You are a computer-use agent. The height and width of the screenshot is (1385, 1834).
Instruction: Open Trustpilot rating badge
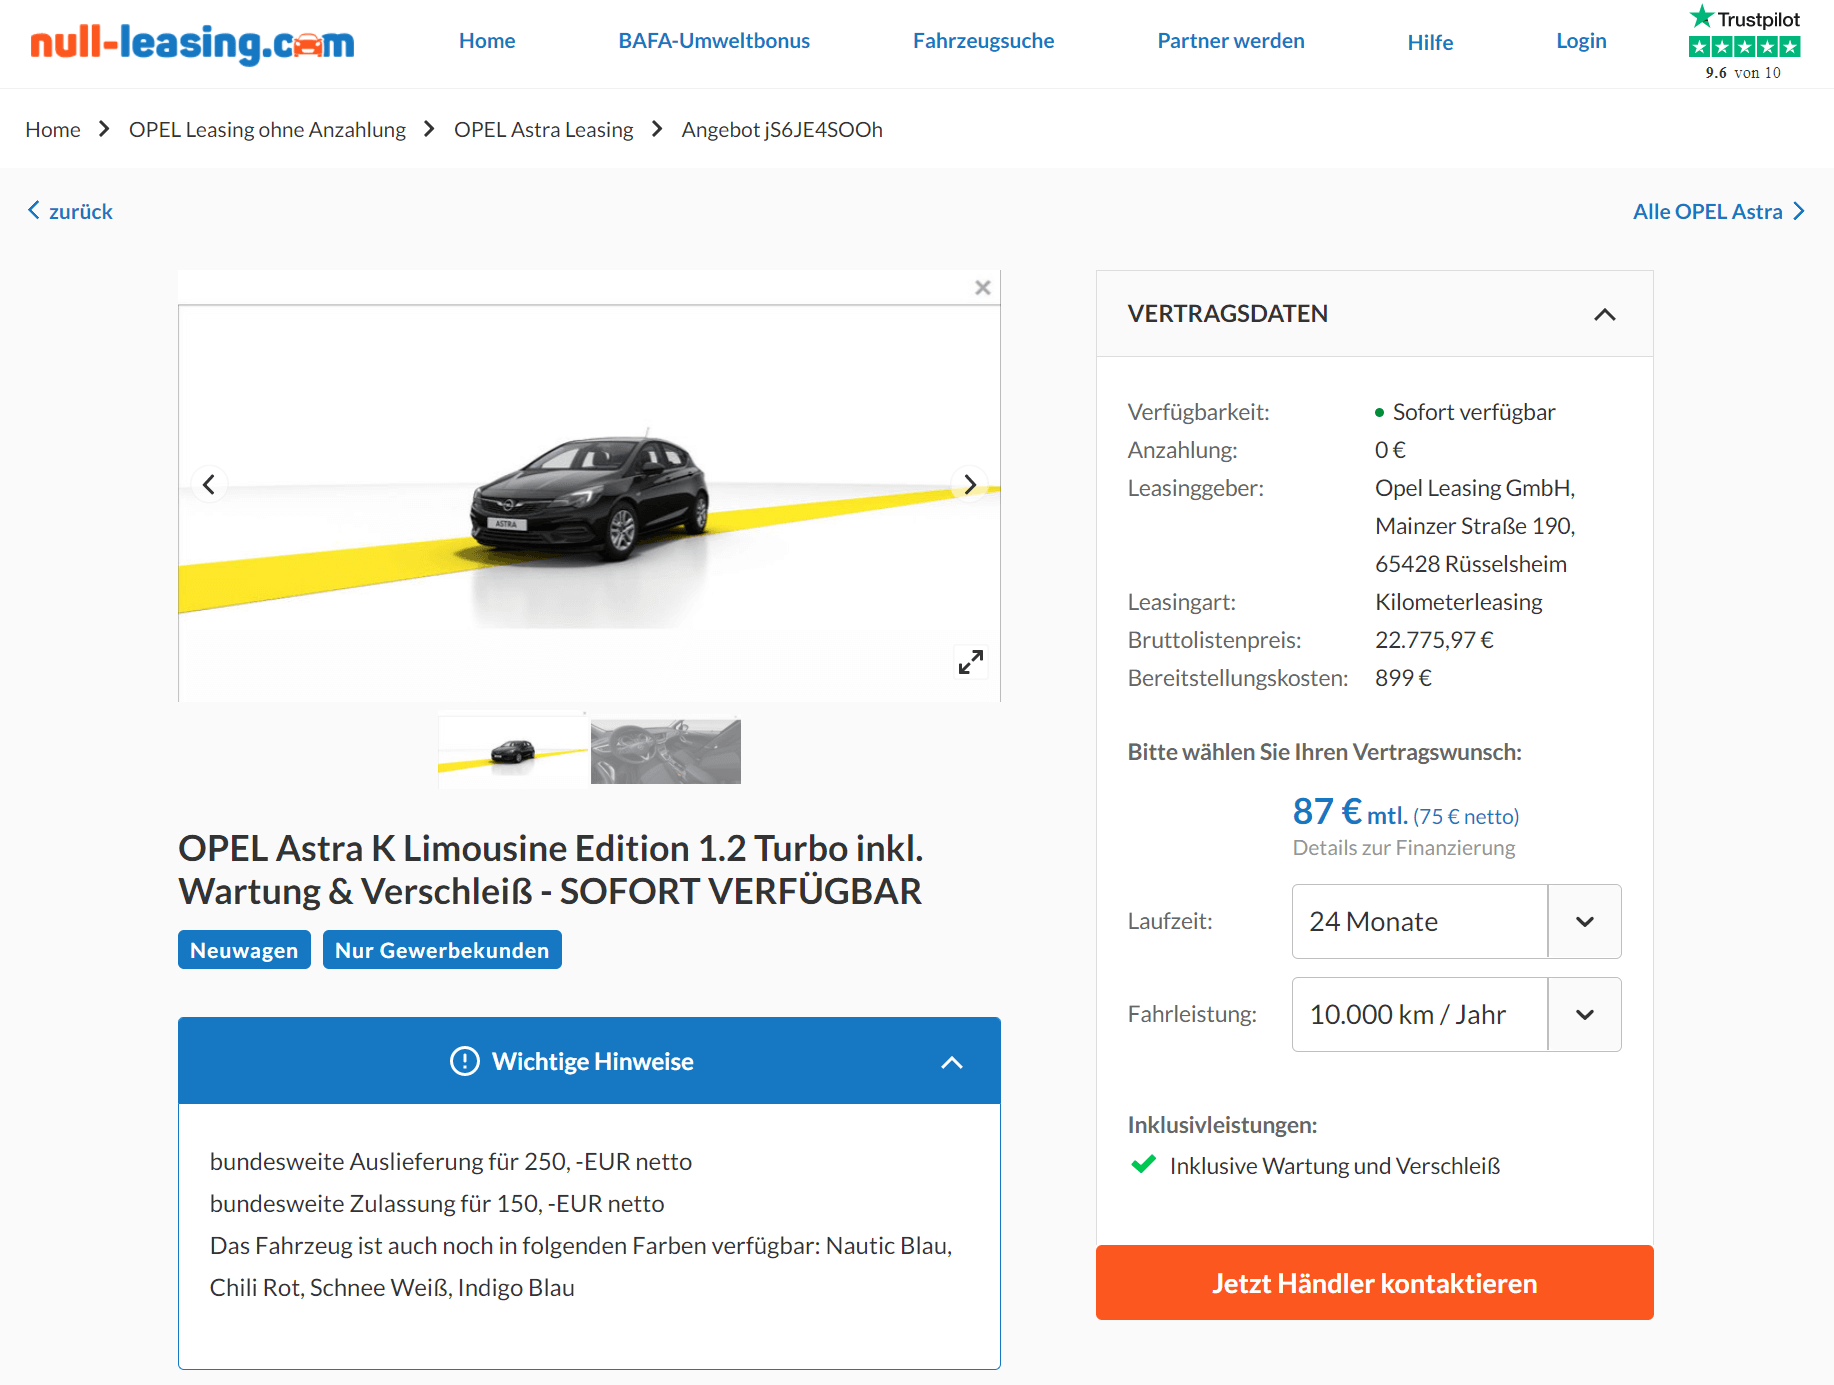[1744, 43]
